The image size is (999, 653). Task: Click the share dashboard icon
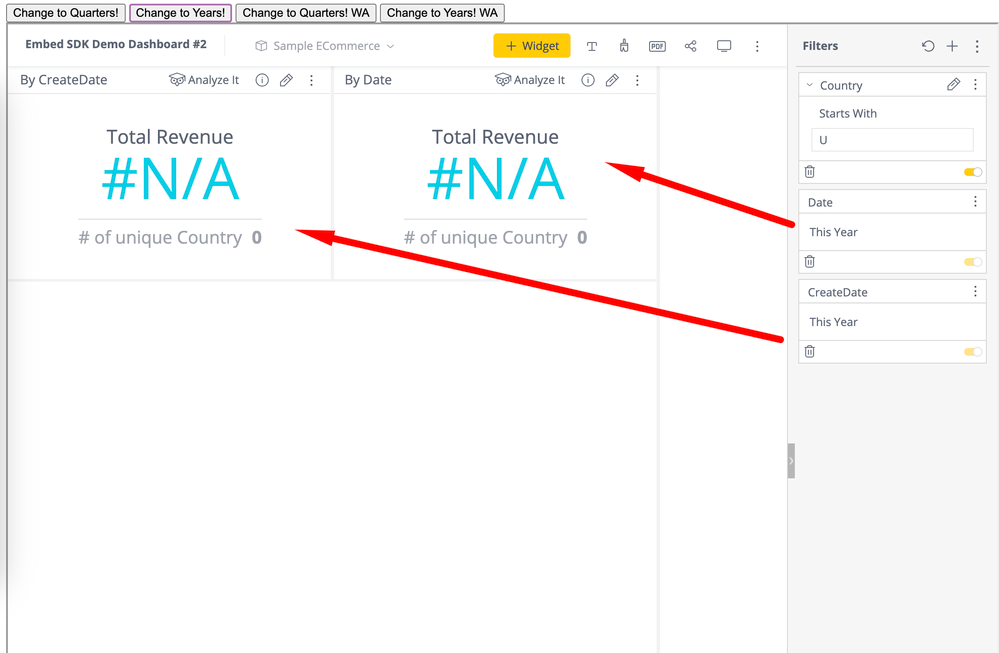(x=690, y=46)
